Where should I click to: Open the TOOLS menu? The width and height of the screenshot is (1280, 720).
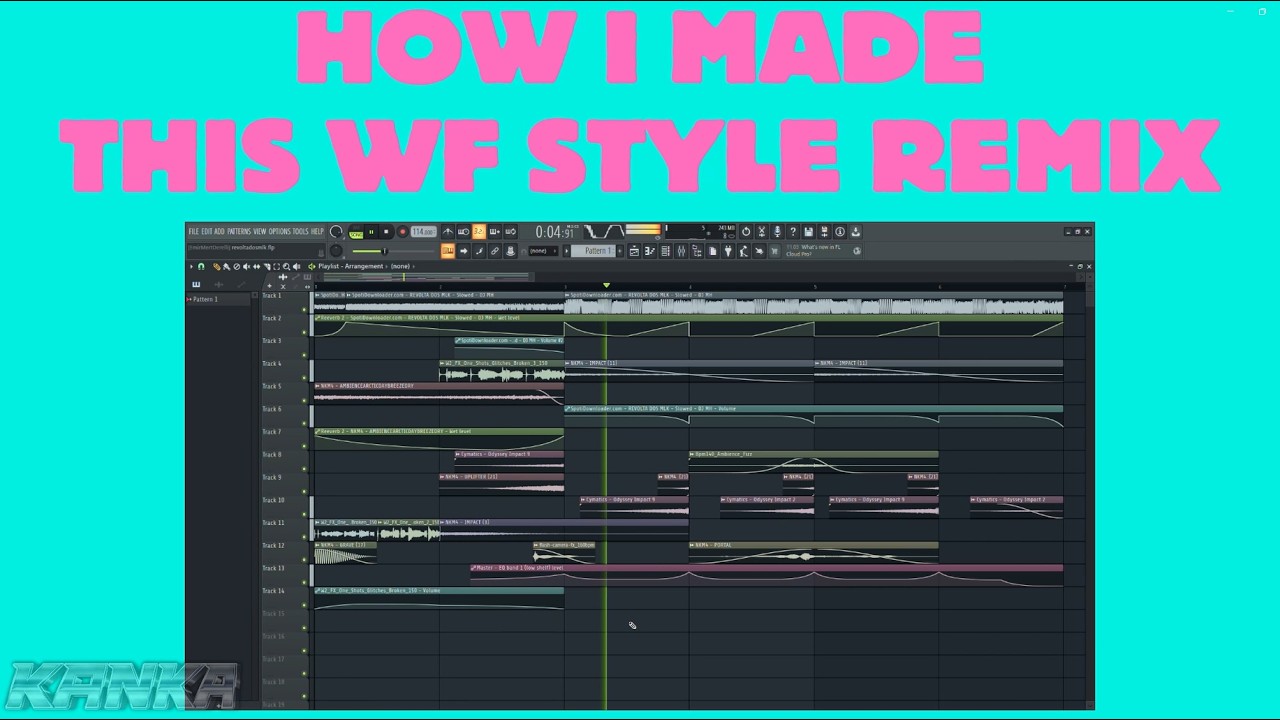(300, 232)
